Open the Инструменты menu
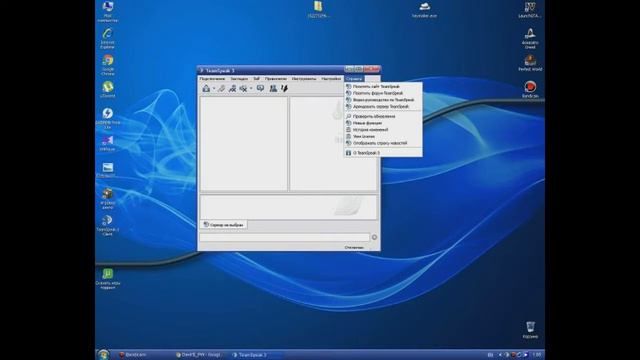Screen dimensions: 640x360 click(304, 78)
